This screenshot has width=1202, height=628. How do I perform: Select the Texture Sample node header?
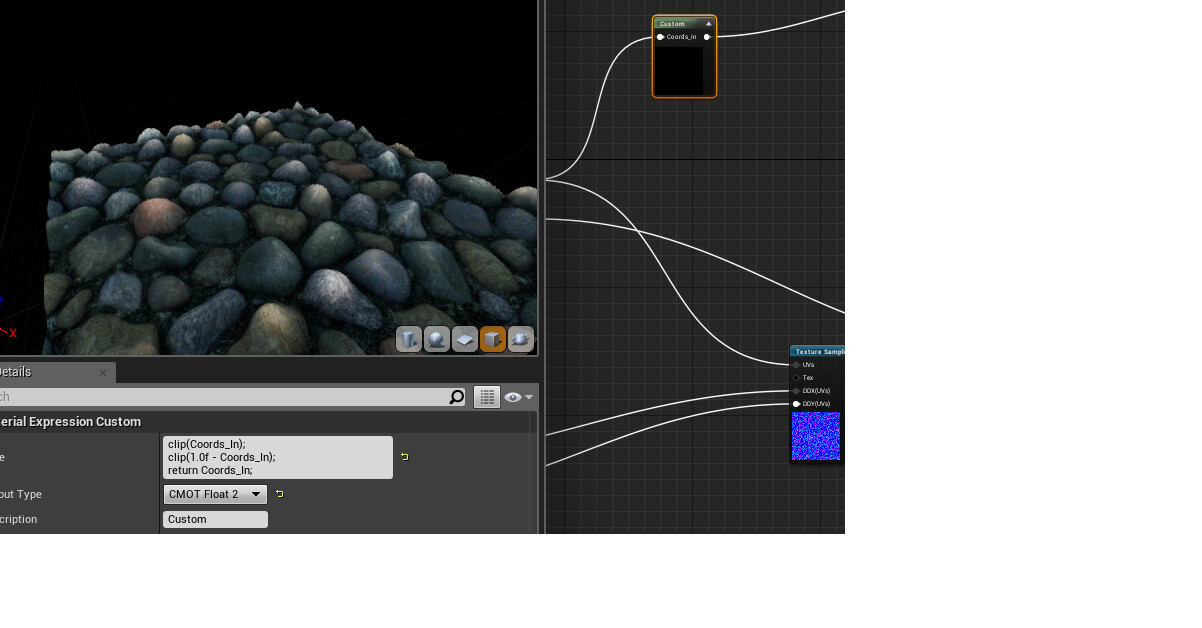click(818, 352)
